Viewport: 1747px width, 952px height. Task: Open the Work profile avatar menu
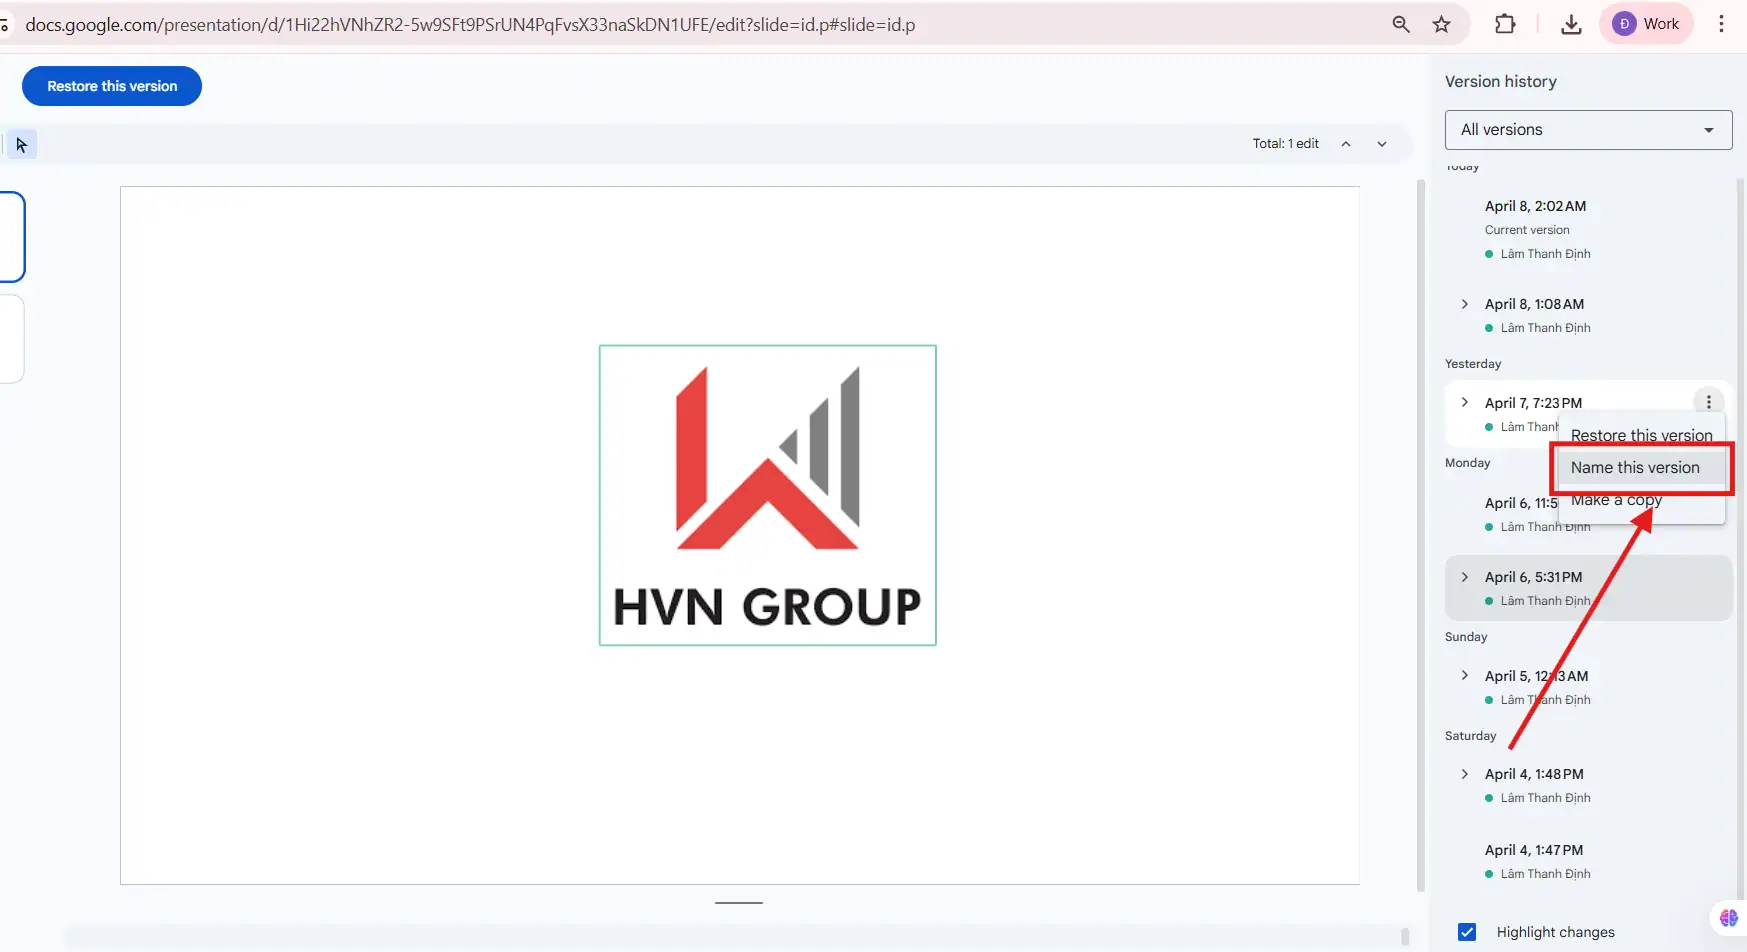pos(1646,23)
